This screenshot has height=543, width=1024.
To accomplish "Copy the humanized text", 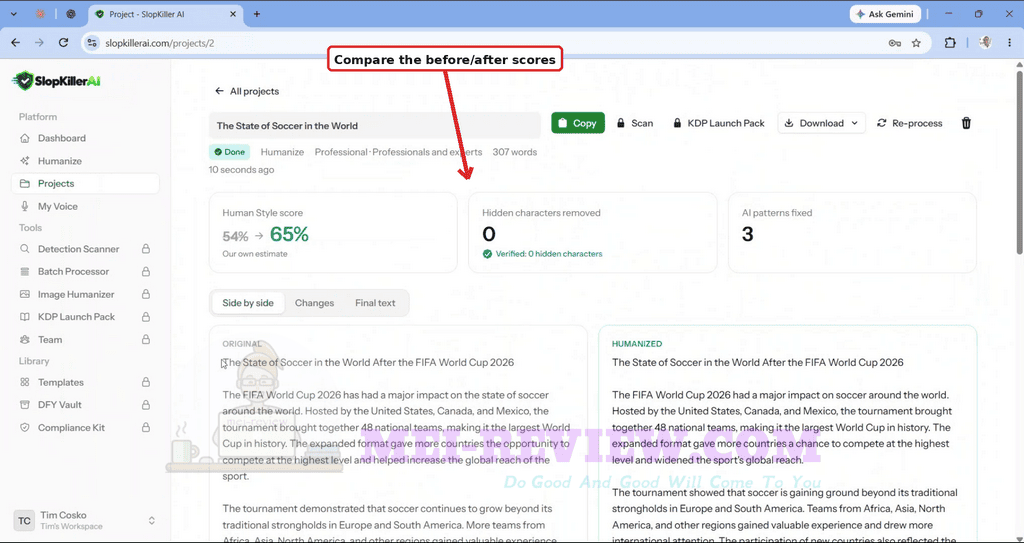I will [x=578, y=123].
